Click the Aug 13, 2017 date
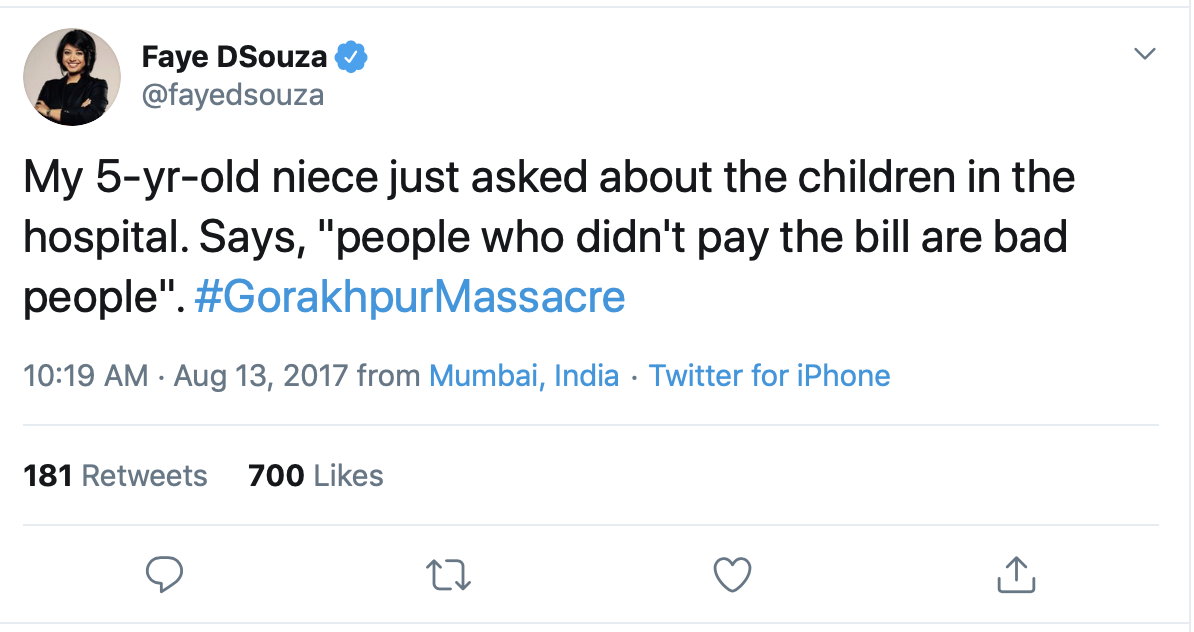This screenshot has width=1194, height=632. [x=260, y=376]
